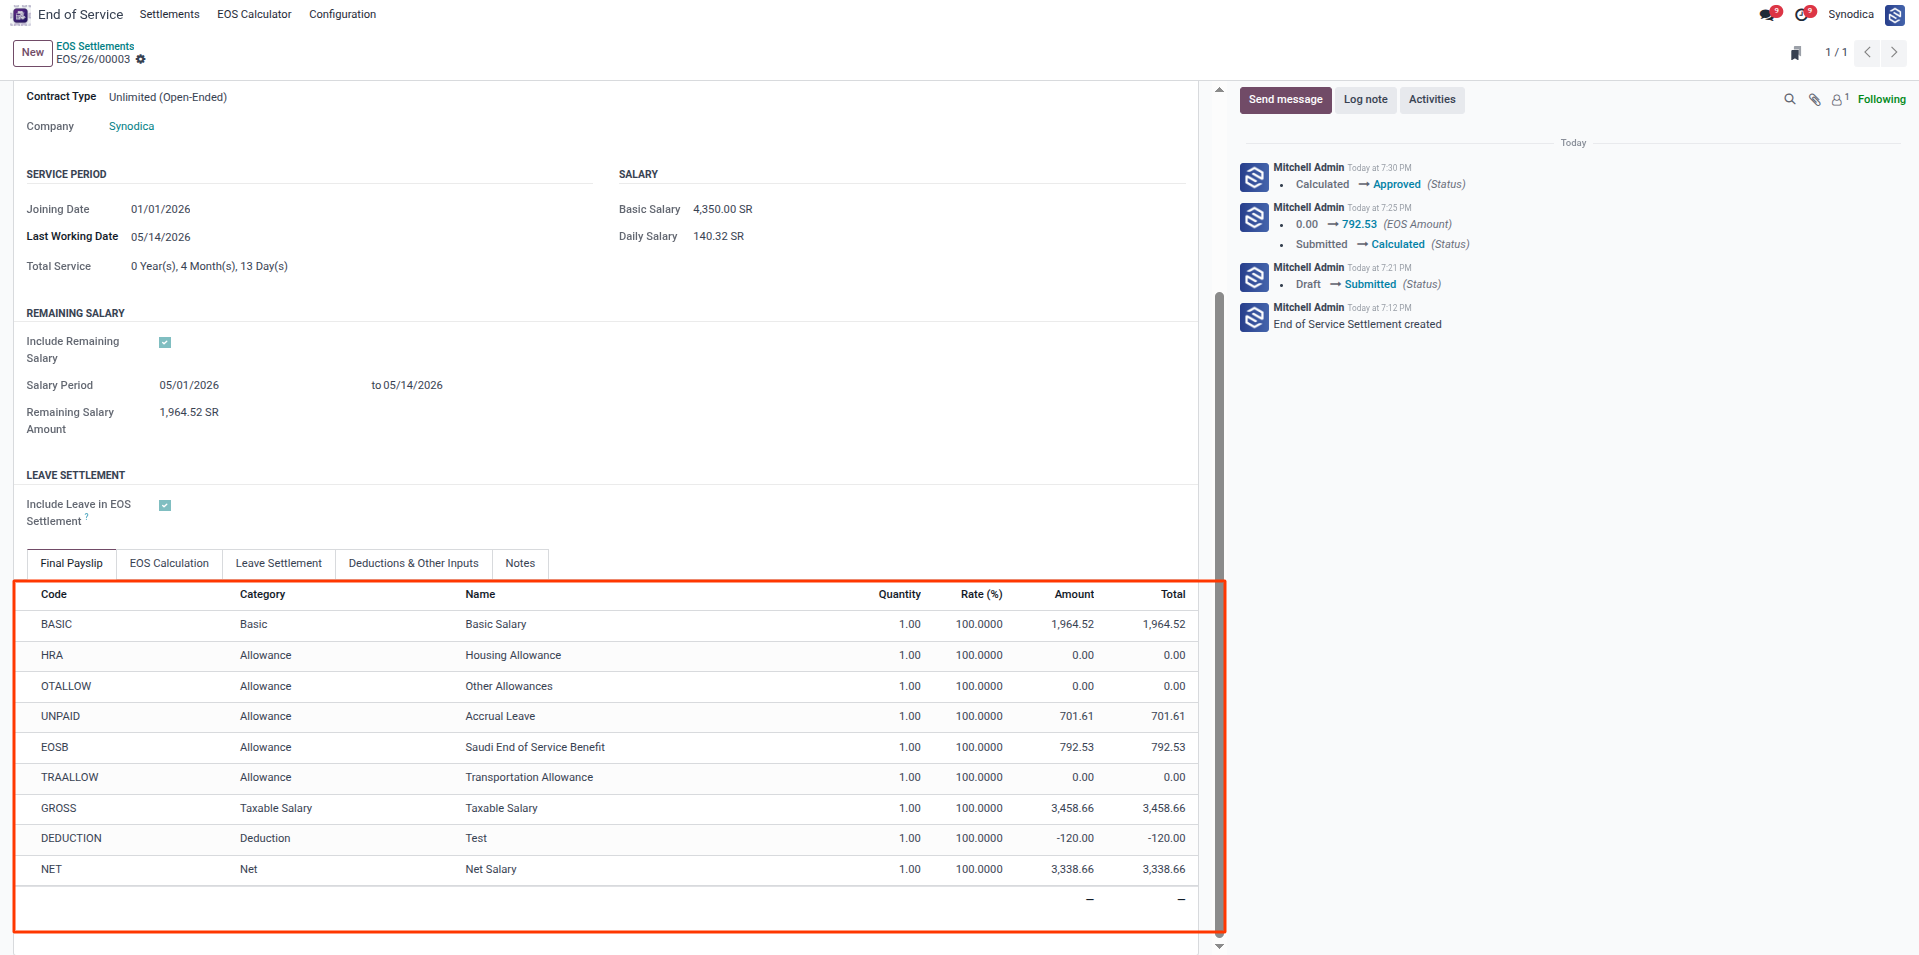
Task: Click record pager text 1 / 1
Action: 1836,53
